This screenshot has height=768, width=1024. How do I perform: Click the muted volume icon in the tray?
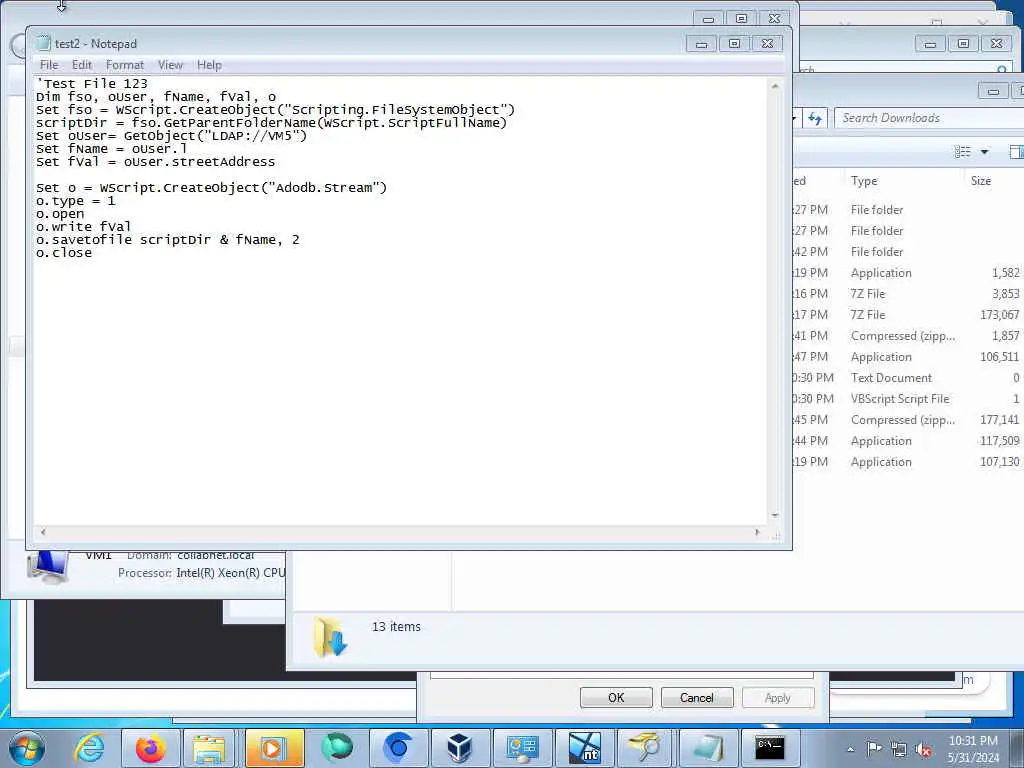tap(923, 749)
